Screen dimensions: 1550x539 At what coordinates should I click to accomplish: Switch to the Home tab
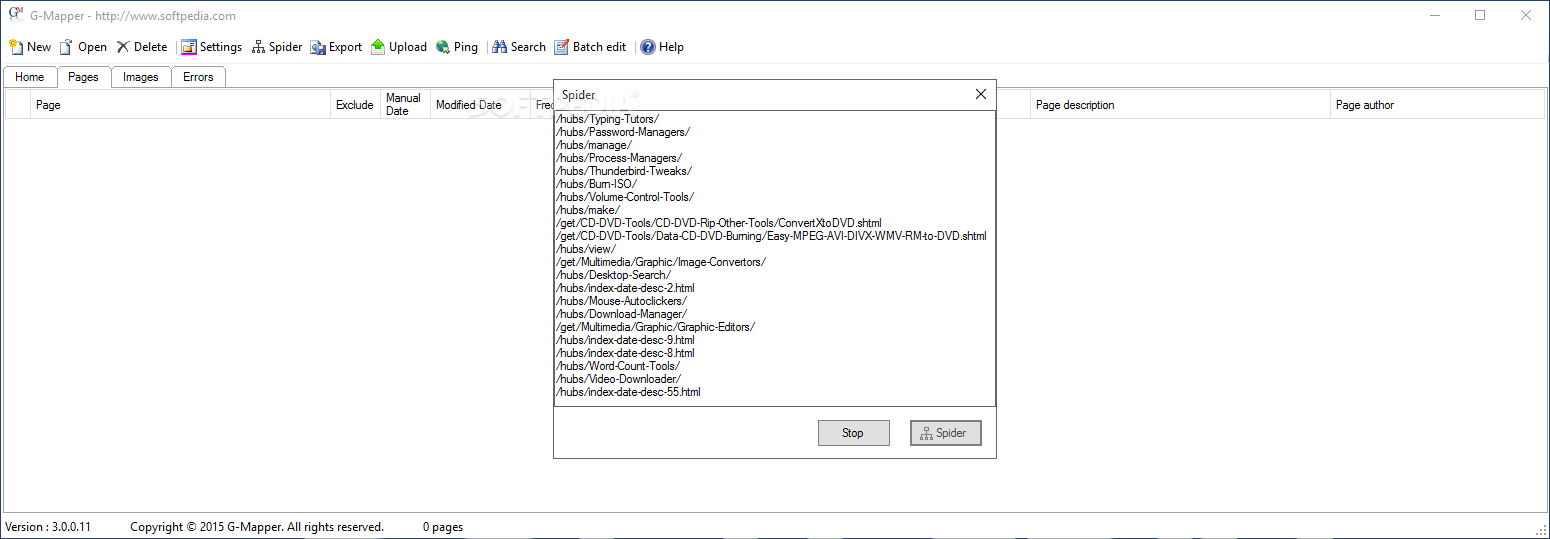click(x=30, y=77)
